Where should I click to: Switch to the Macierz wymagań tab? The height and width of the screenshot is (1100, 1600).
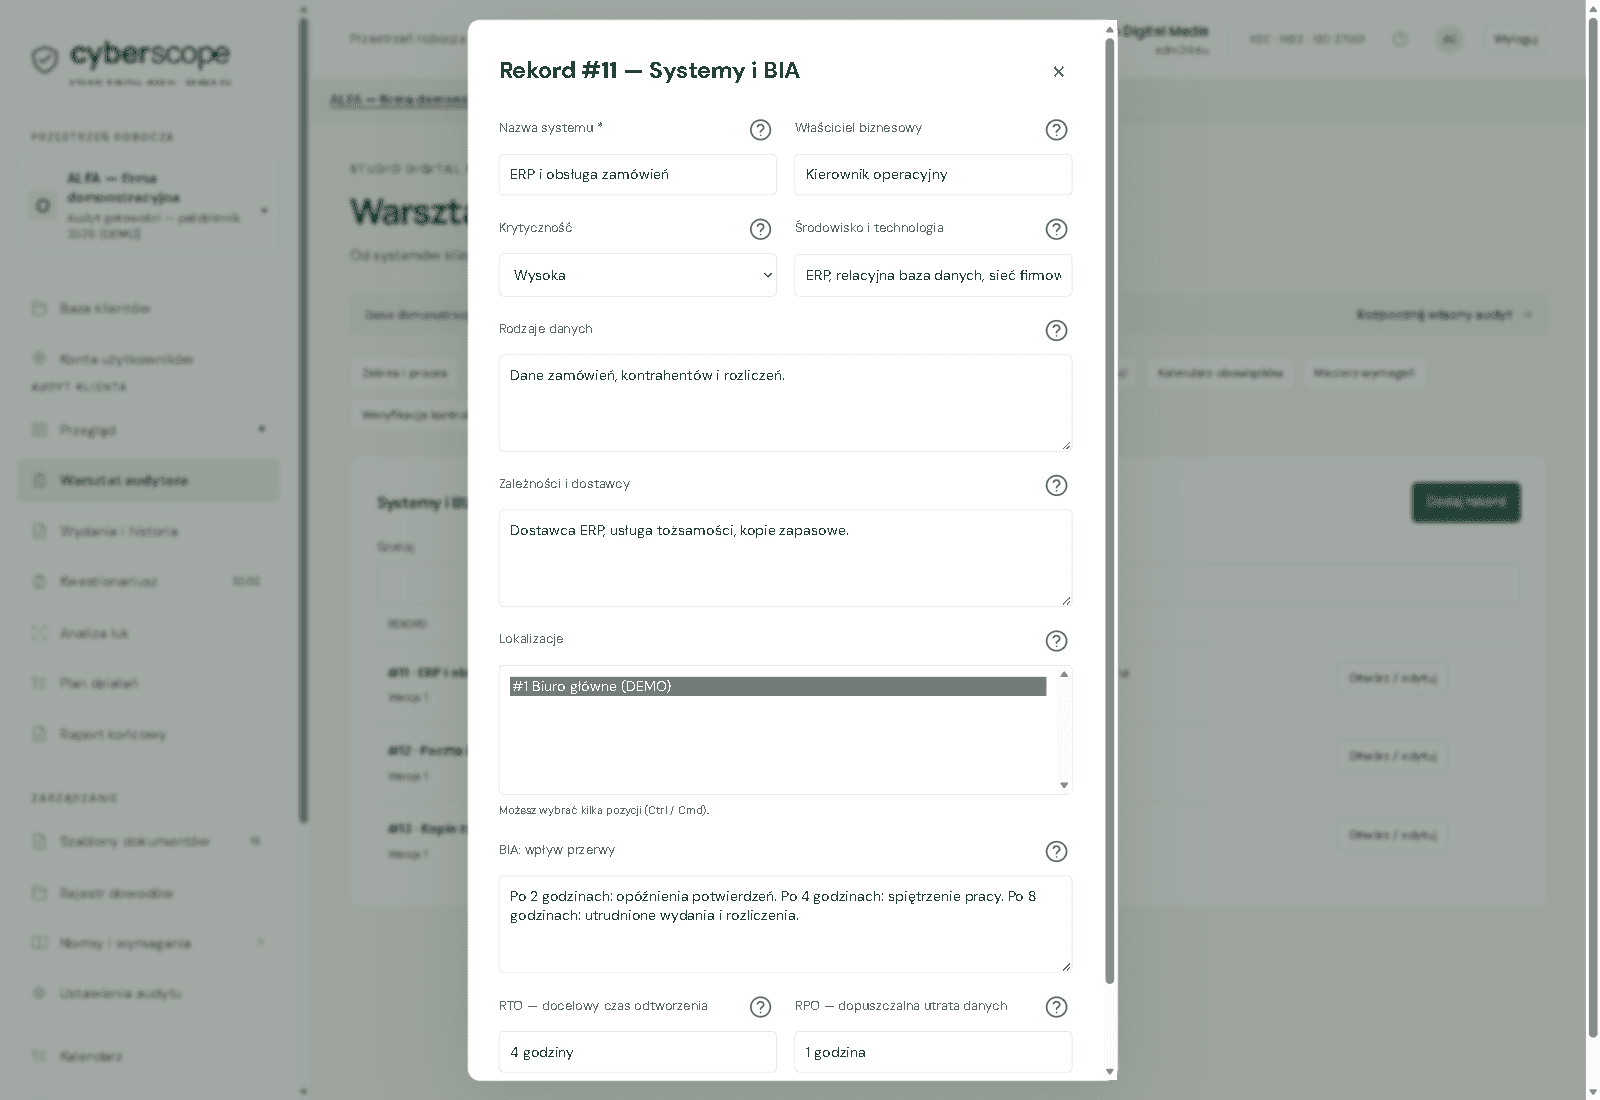click(x=1364, y=373)
